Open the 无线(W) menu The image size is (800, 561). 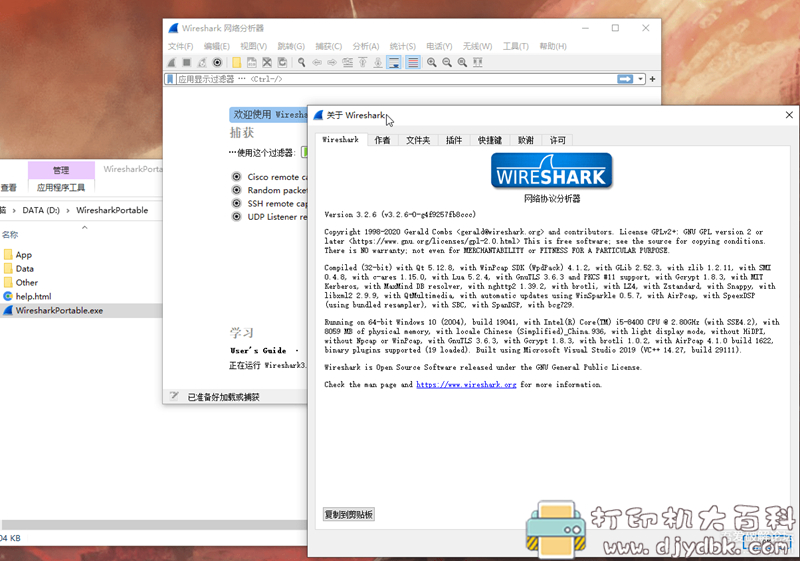tap(478, 46)
